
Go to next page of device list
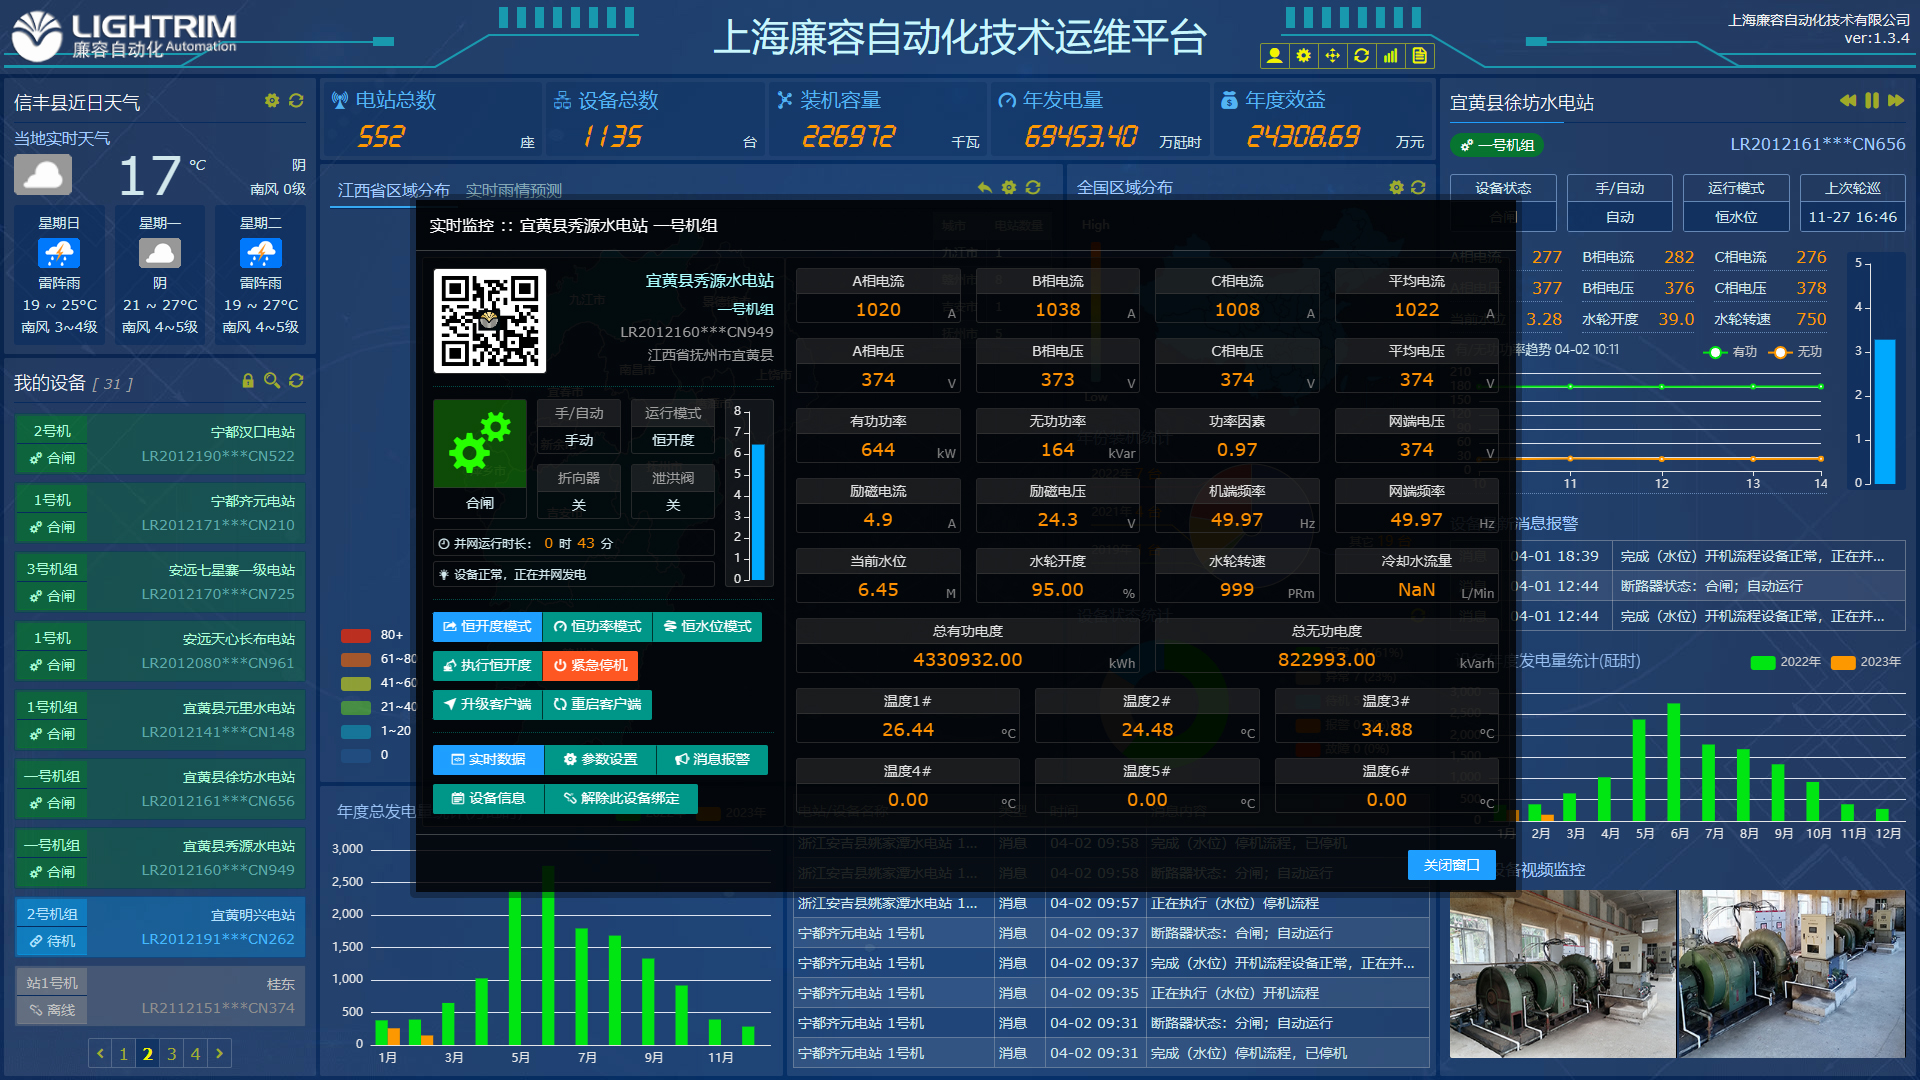[x=220, y=1053]
